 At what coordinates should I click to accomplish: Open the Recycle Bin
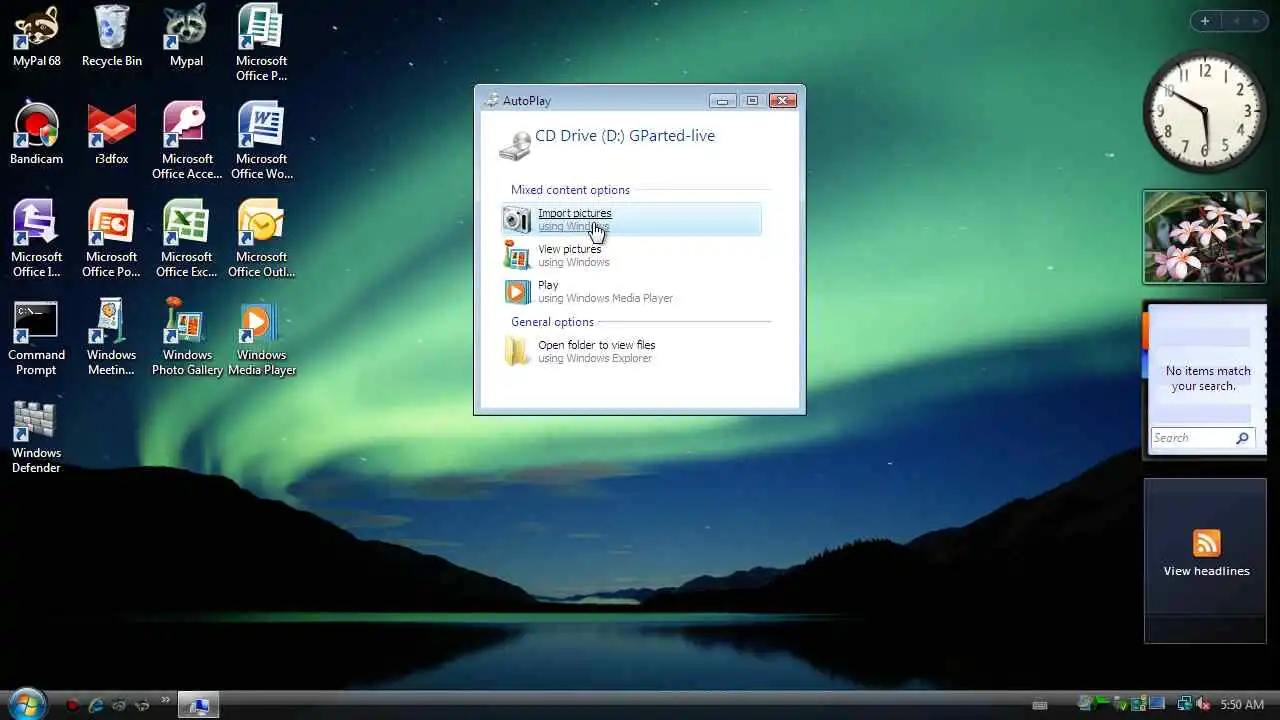click(x=111, y=36)
